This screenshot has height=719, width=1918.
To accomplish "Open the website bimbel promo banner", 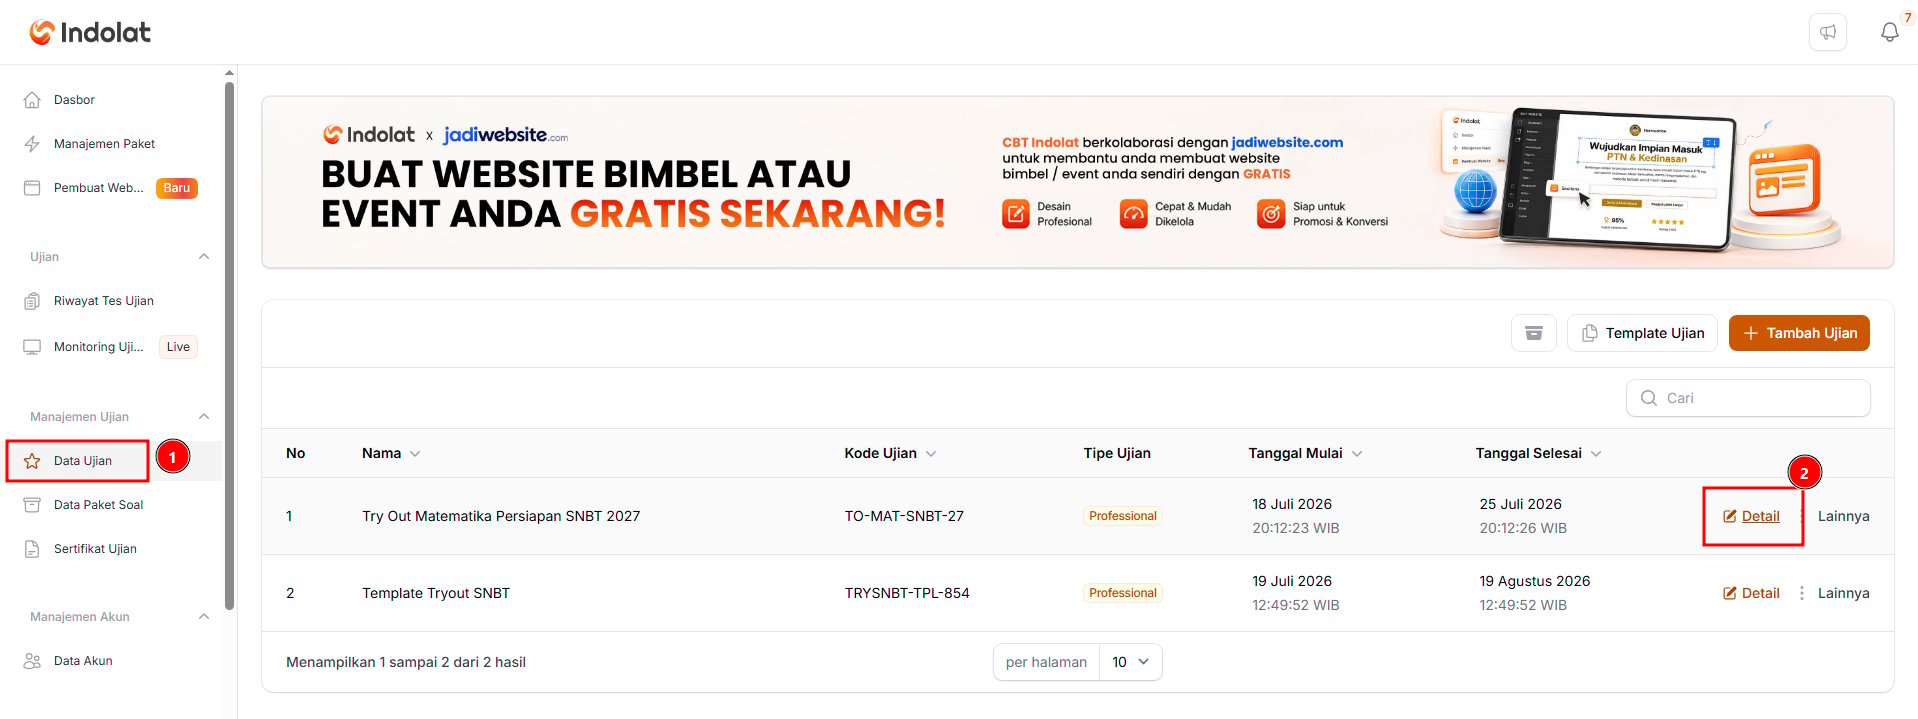I will click(x=1077, y=182).
